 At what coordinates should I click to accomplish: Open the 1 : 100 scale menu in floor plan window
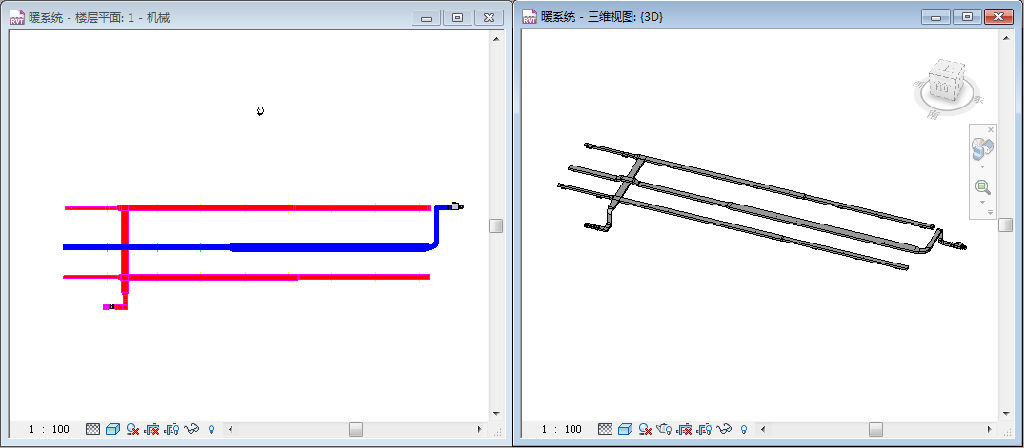tap(50, 429)
